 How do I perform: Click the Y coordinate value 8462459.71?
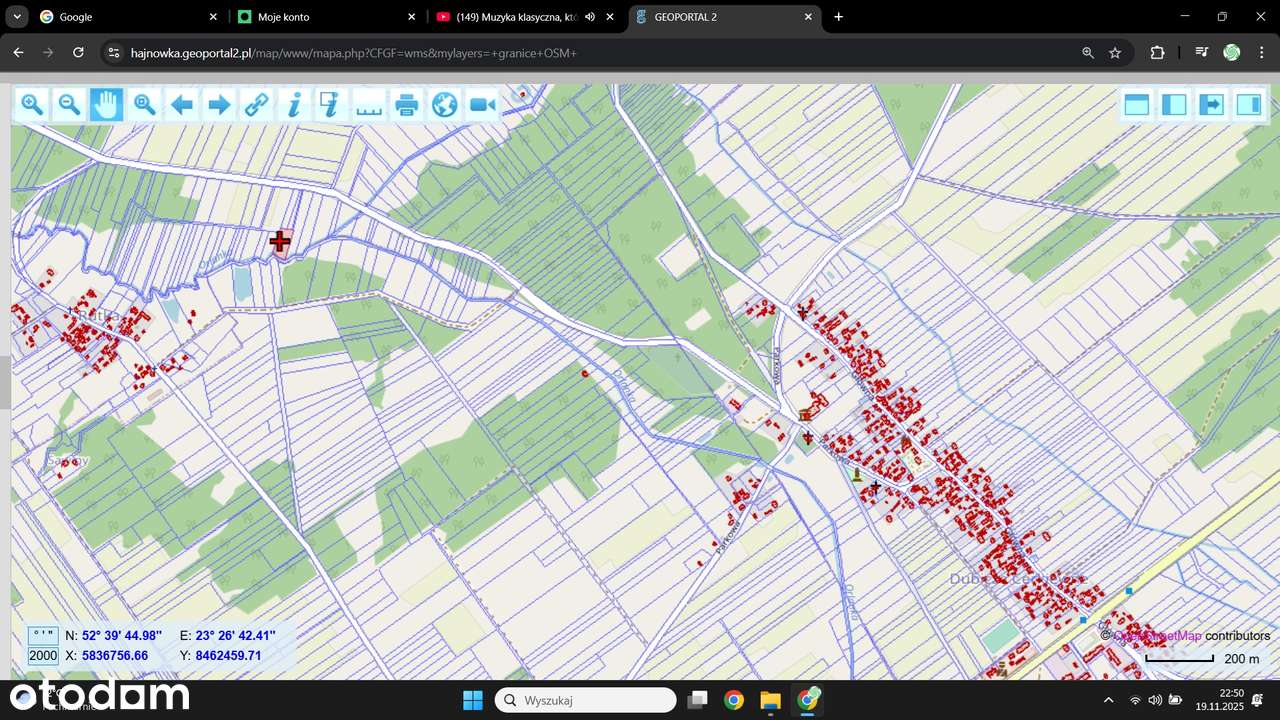tap(228, 656)
